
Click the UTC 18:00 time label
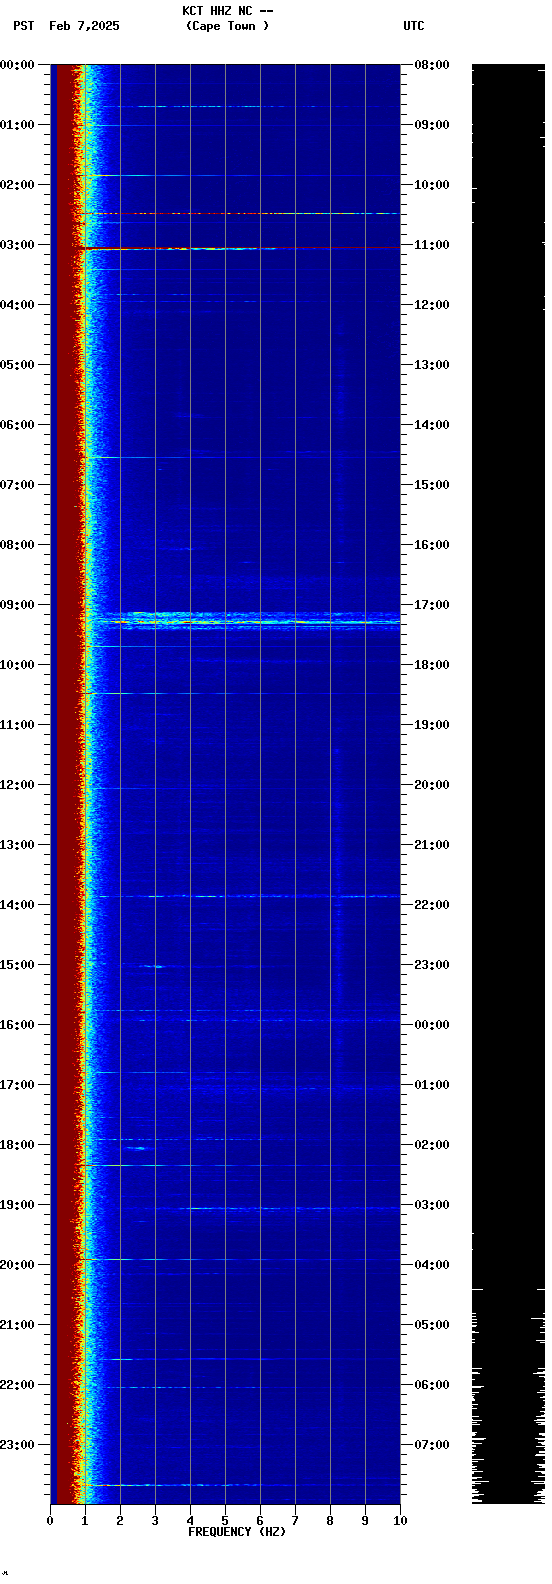point(432,665)
